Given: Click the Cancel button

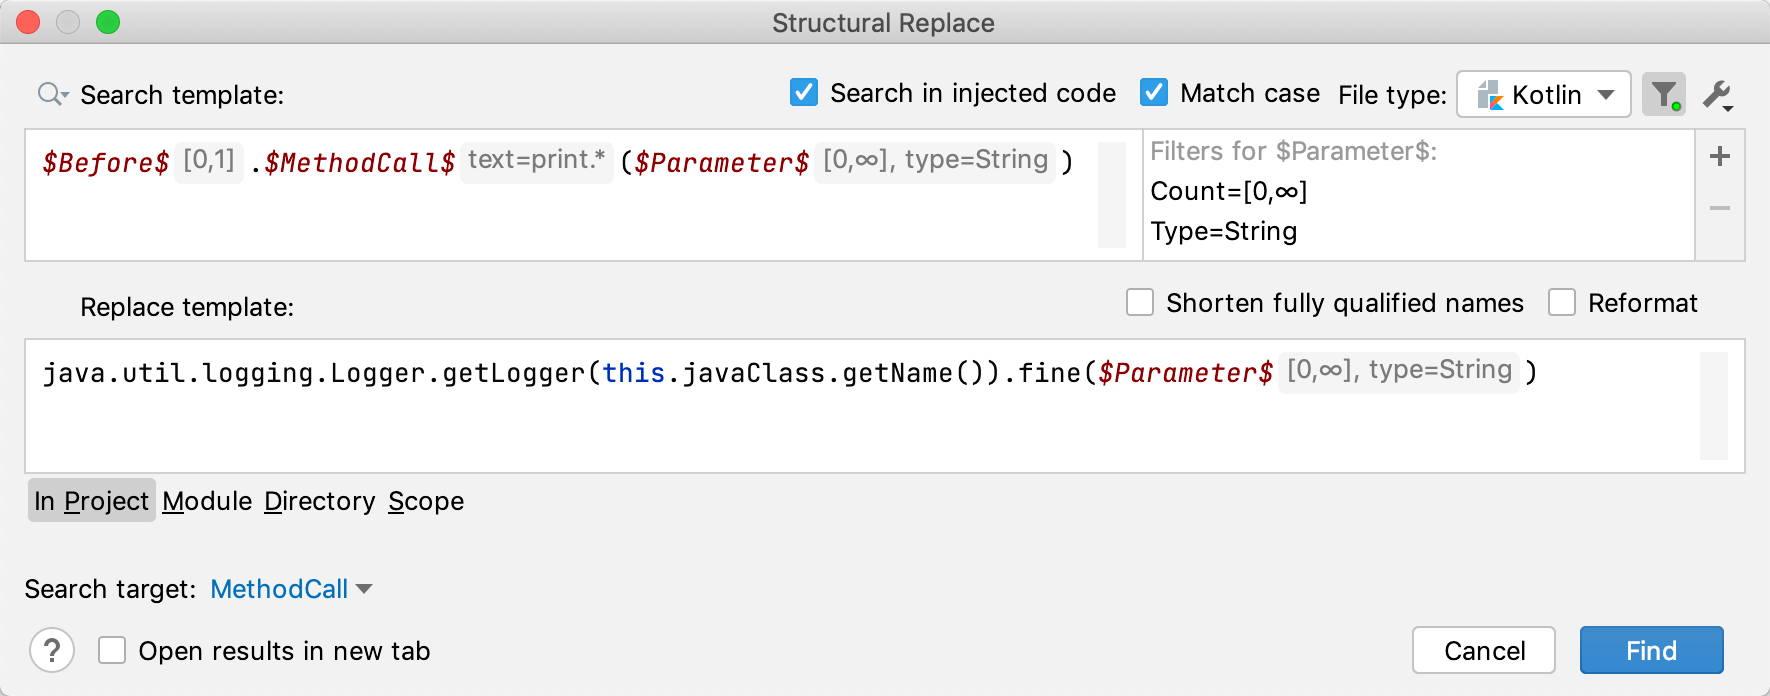Looking at the screenshot, I should pyautogui.click(x=1484, y=651).
